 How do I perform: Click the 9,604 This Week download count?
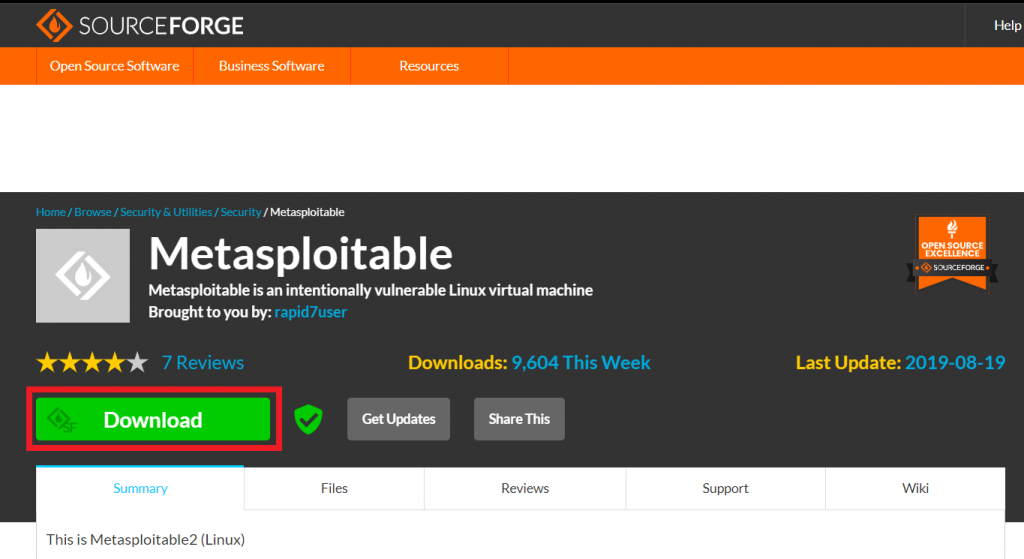(581, 362)
